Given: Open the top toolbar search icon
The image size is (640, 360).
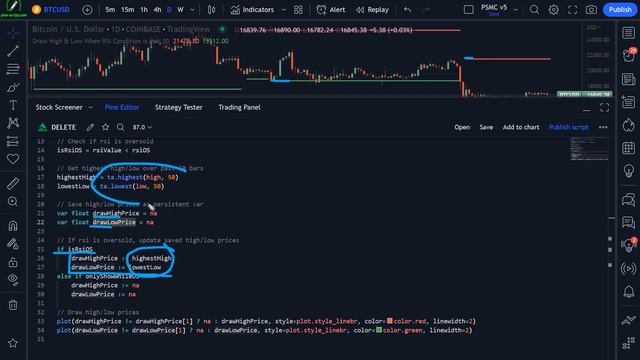Looking at the screenshot, I should 534,10.
